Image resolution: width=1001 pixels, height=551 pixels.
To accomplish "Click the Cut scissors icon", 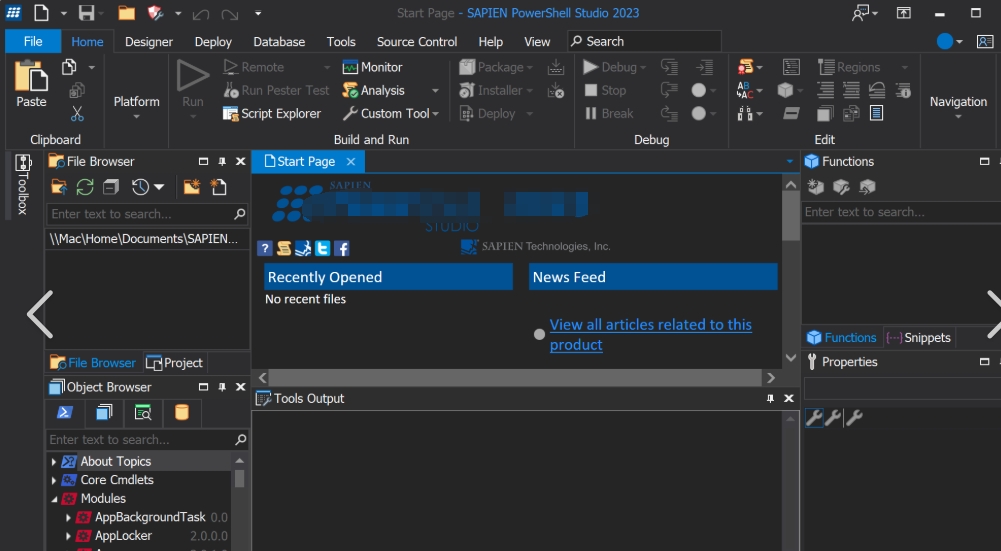I will 77,114.
